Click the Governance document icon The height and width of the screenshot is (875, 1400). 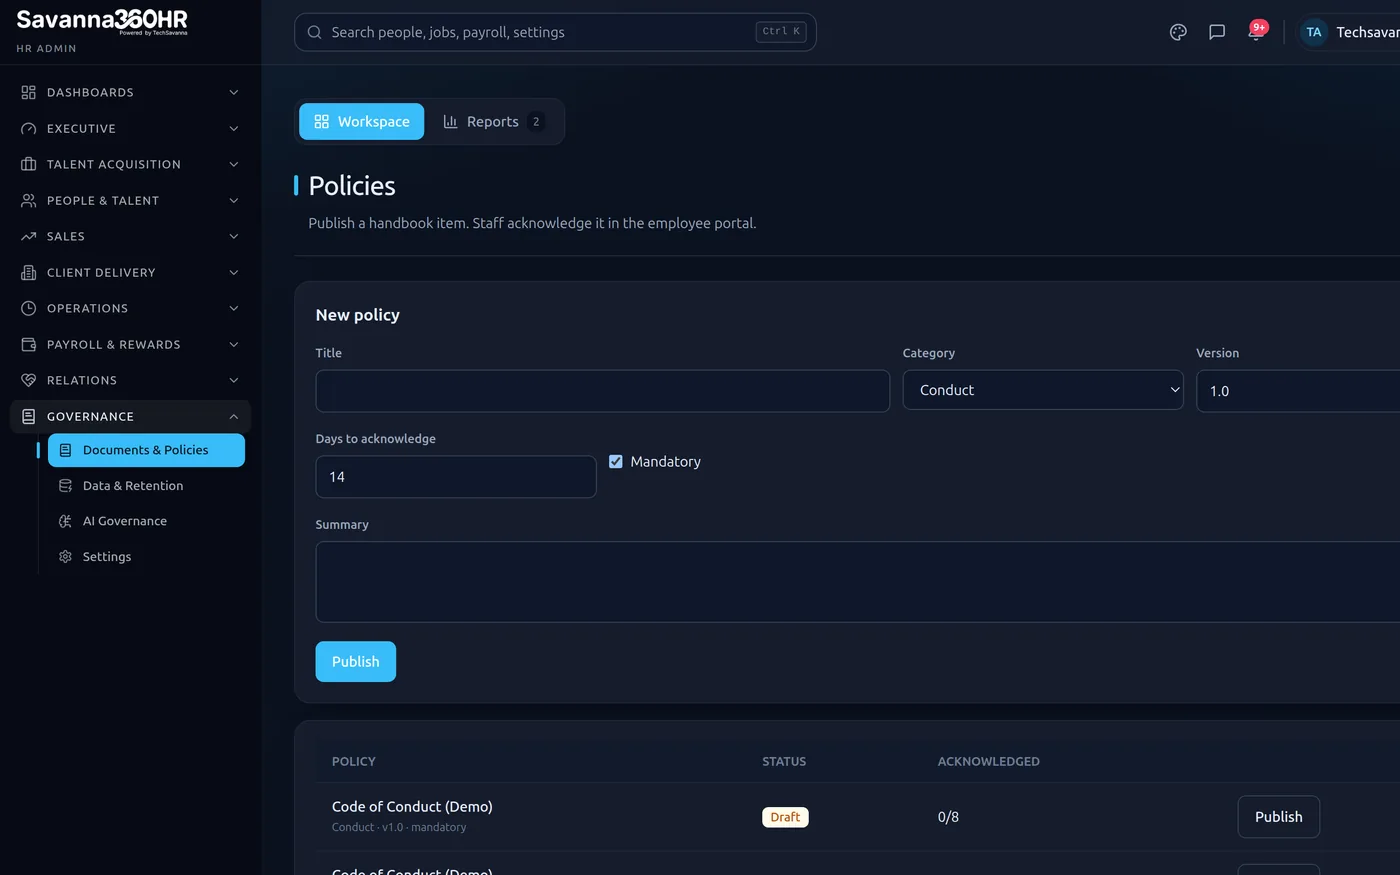pos(28,416)
